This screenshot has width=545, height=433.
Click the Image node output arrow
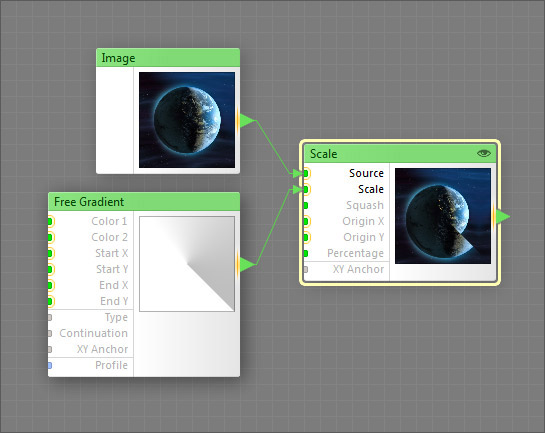[246, 121]
